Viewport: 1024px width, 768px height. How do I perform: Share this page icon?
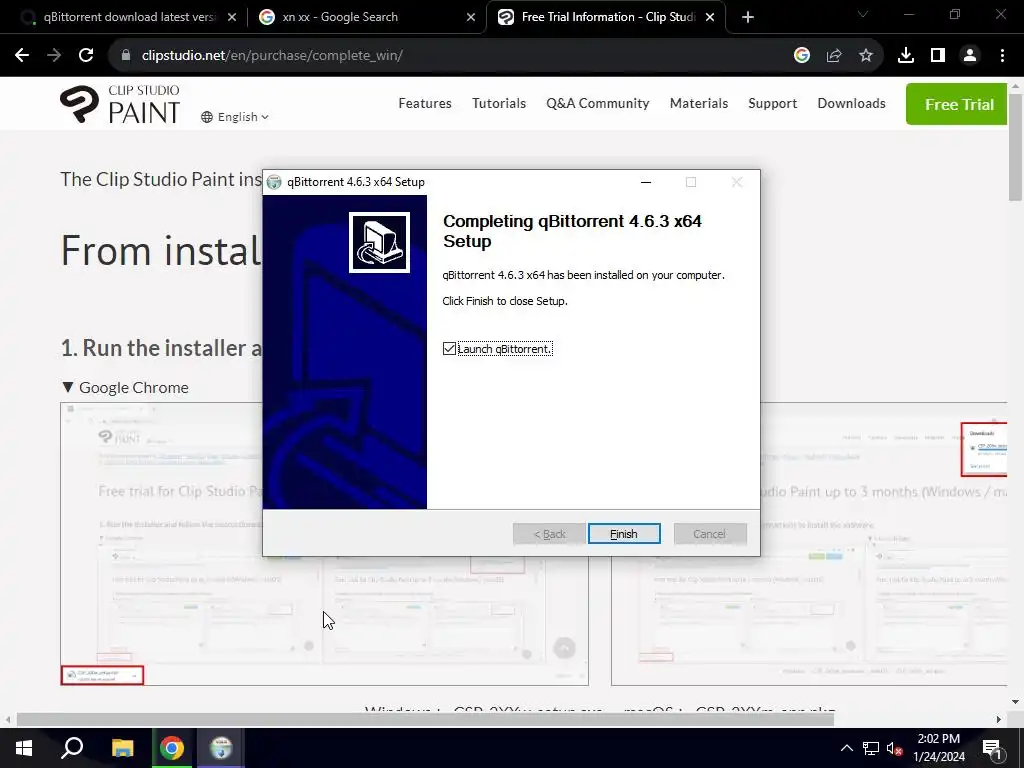click(x=834, y=56)
